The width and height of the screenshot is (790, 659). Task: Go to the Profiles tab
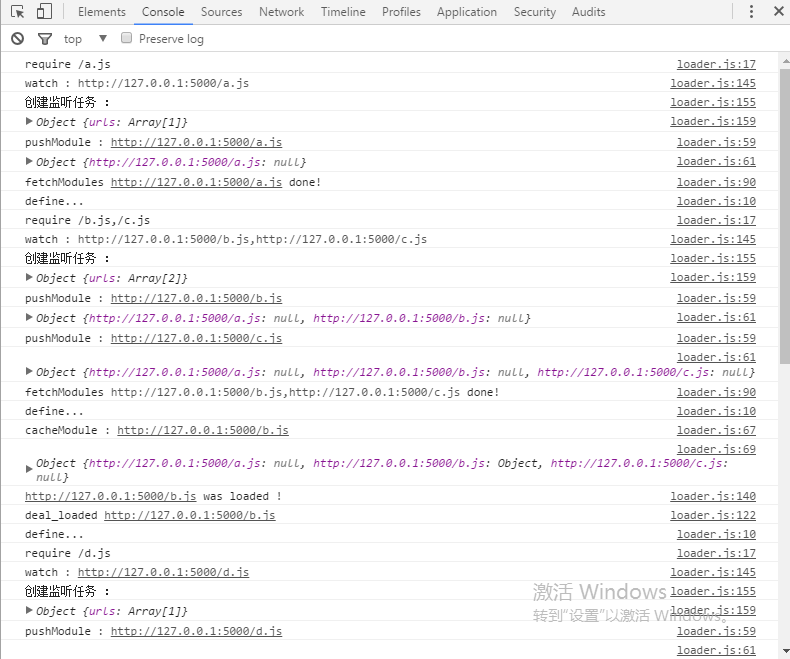pyautogui.click(x=401, y=12)
